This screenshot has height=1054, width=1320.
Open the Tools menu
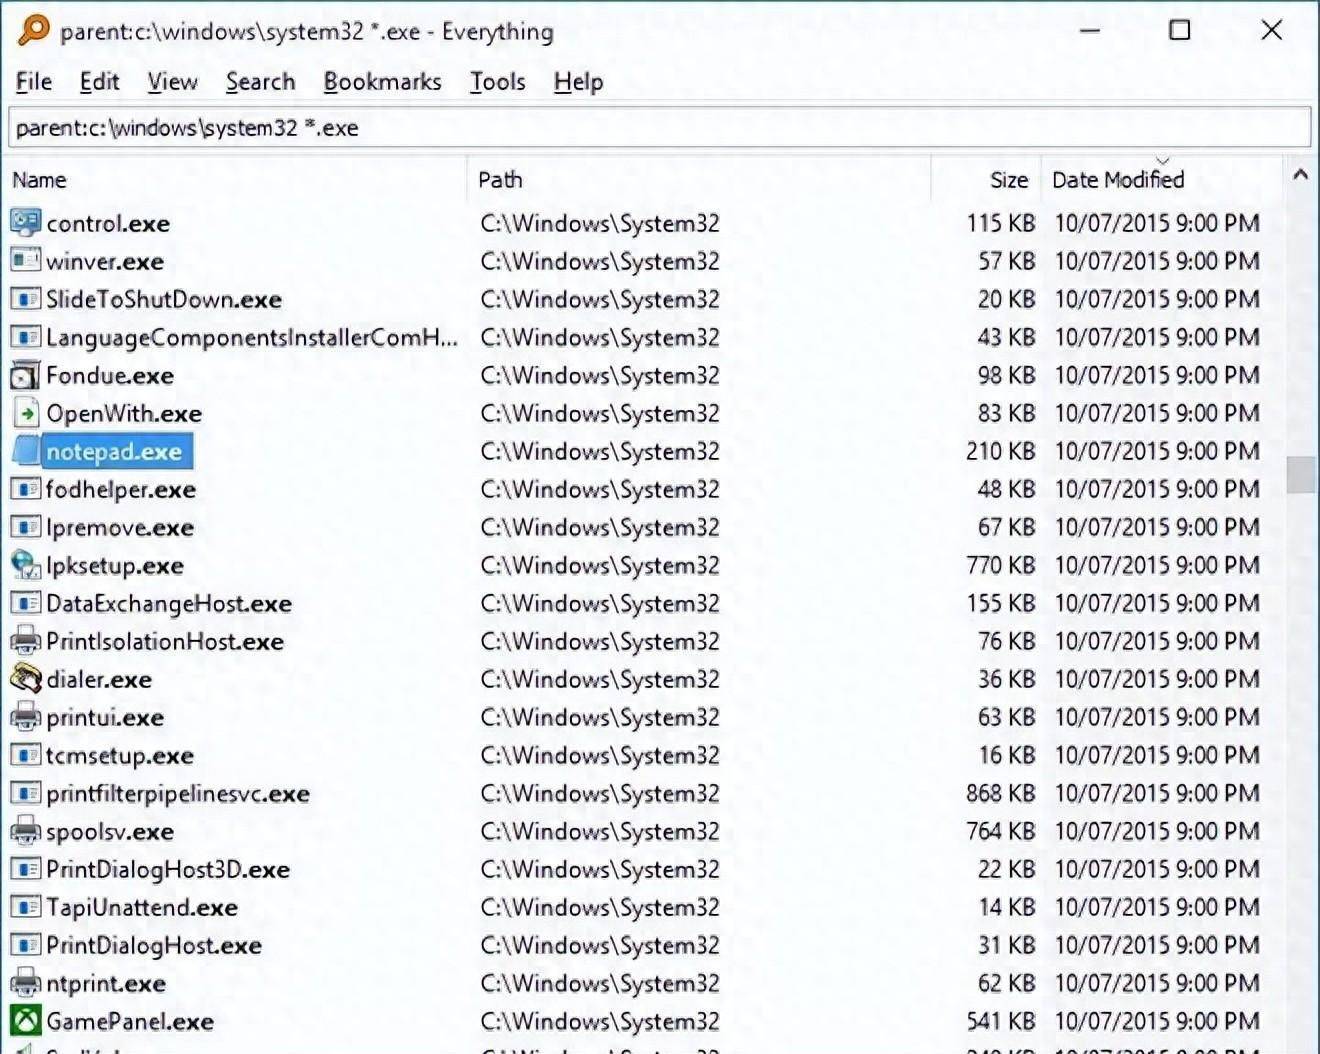point(497,82)
